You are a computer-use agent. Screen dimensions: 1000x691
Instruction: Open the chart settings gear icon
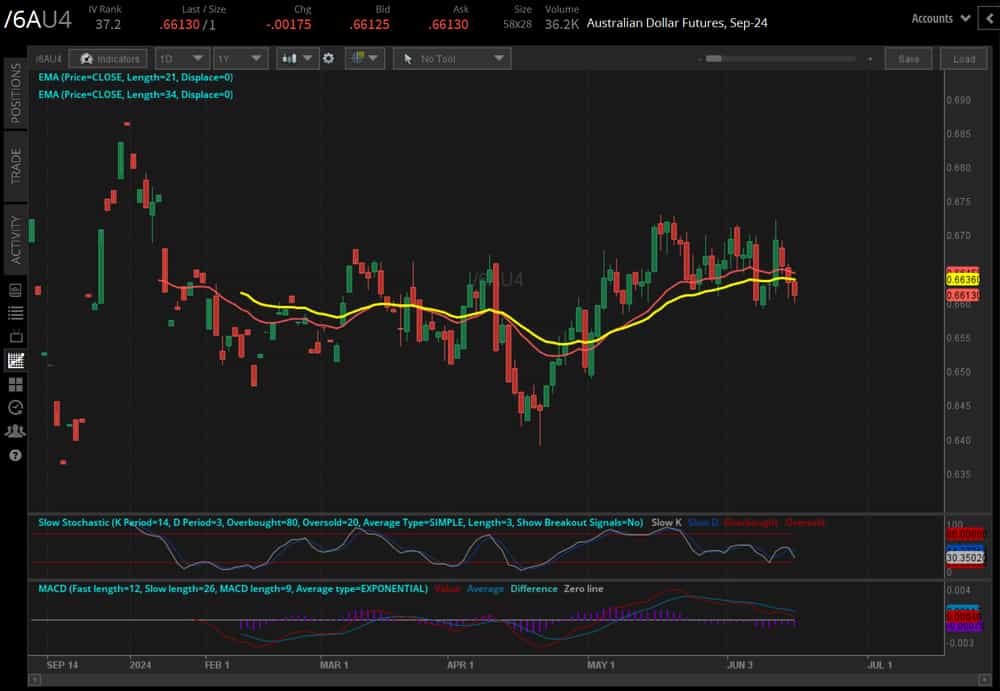tap(328, 58)
